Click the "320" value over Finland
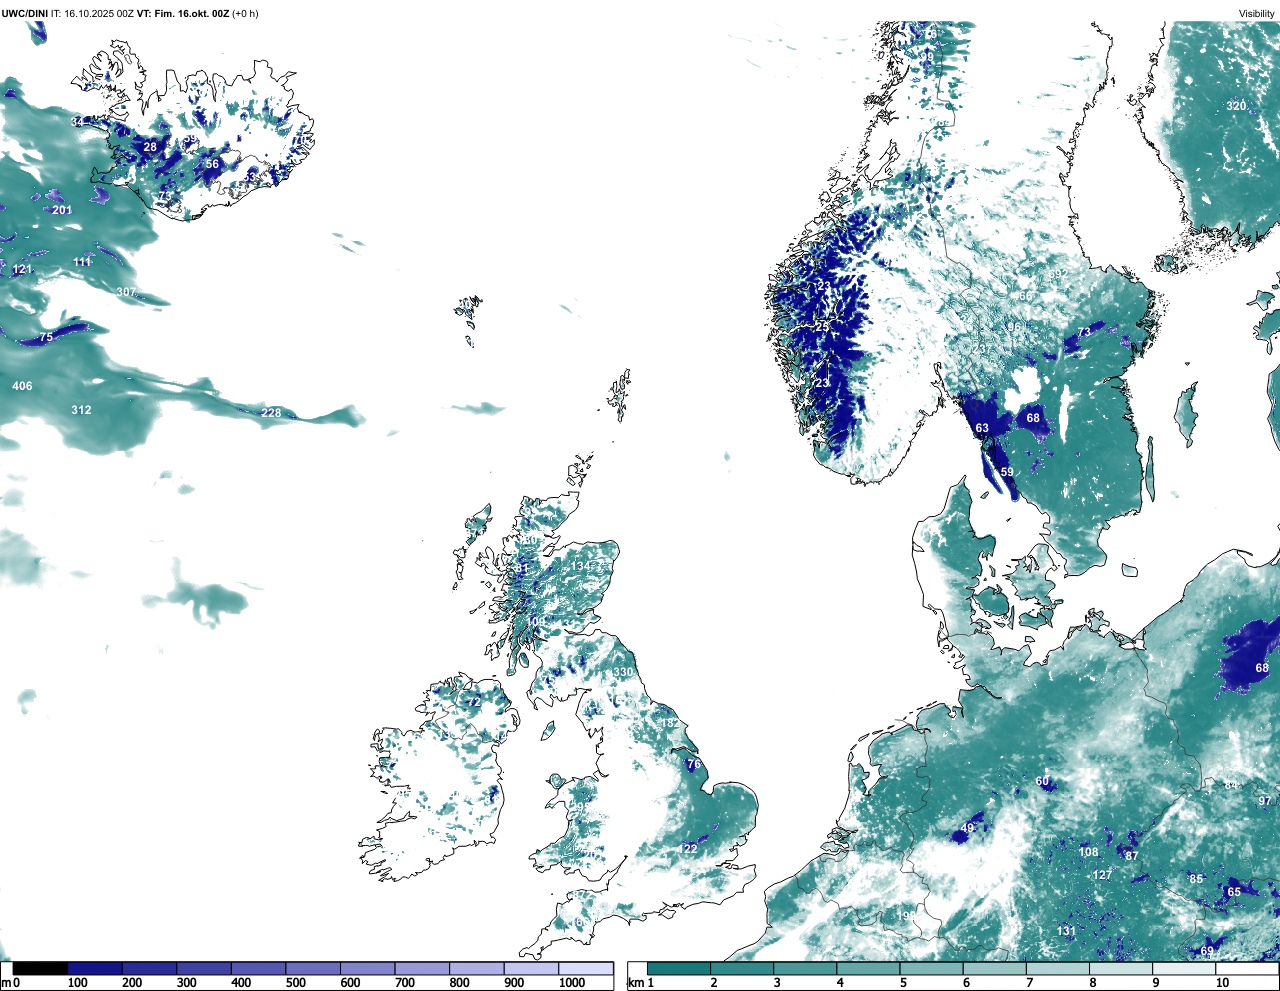This screenshot has width=1280, height=991. [1237, 106]
